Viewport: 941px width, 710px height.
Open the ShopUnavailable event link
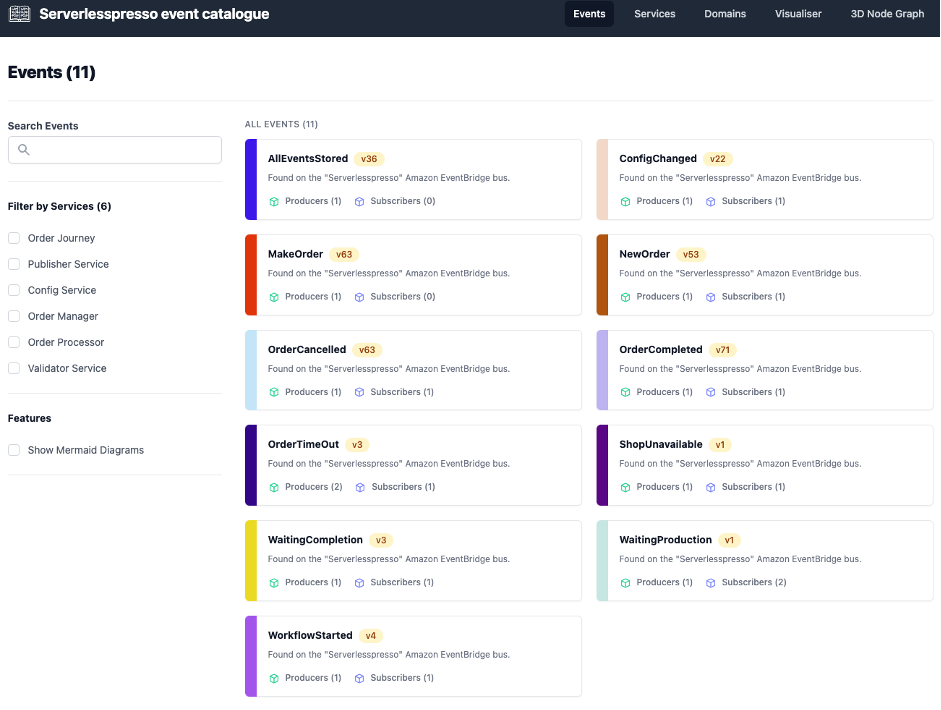click(x=660, y=444)
